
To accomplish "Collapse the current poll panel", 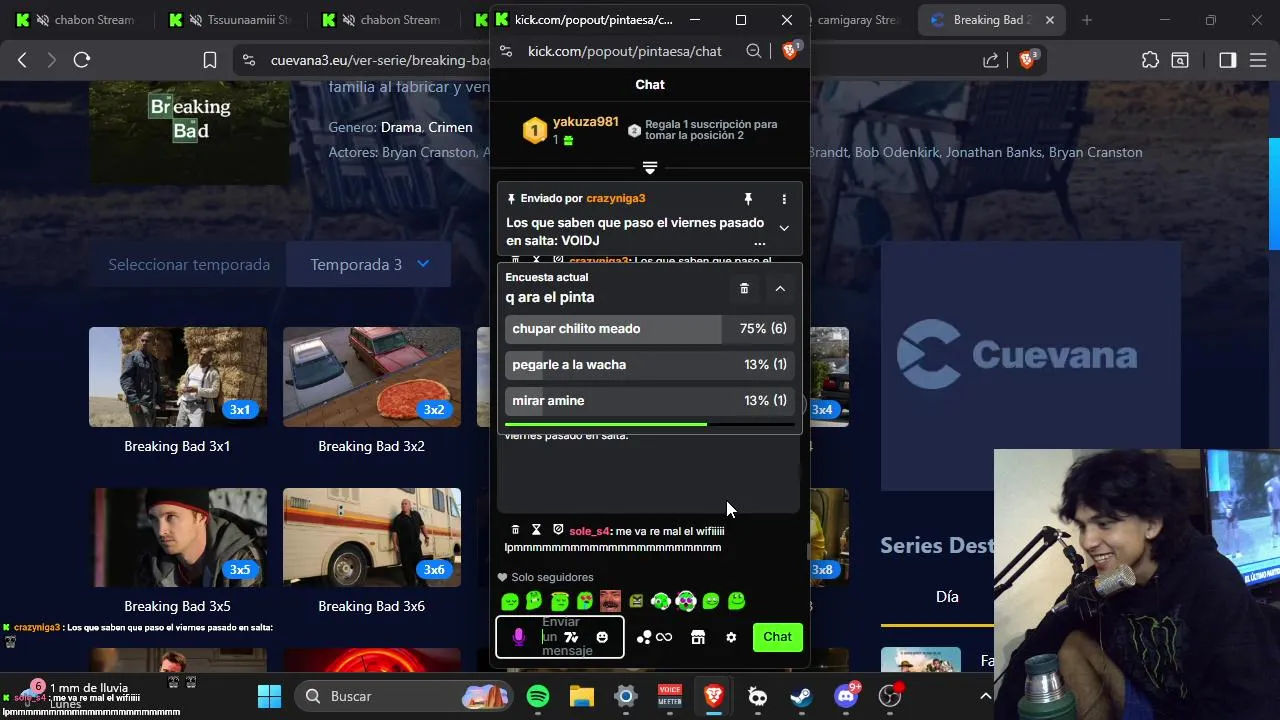I will (780, 288).
